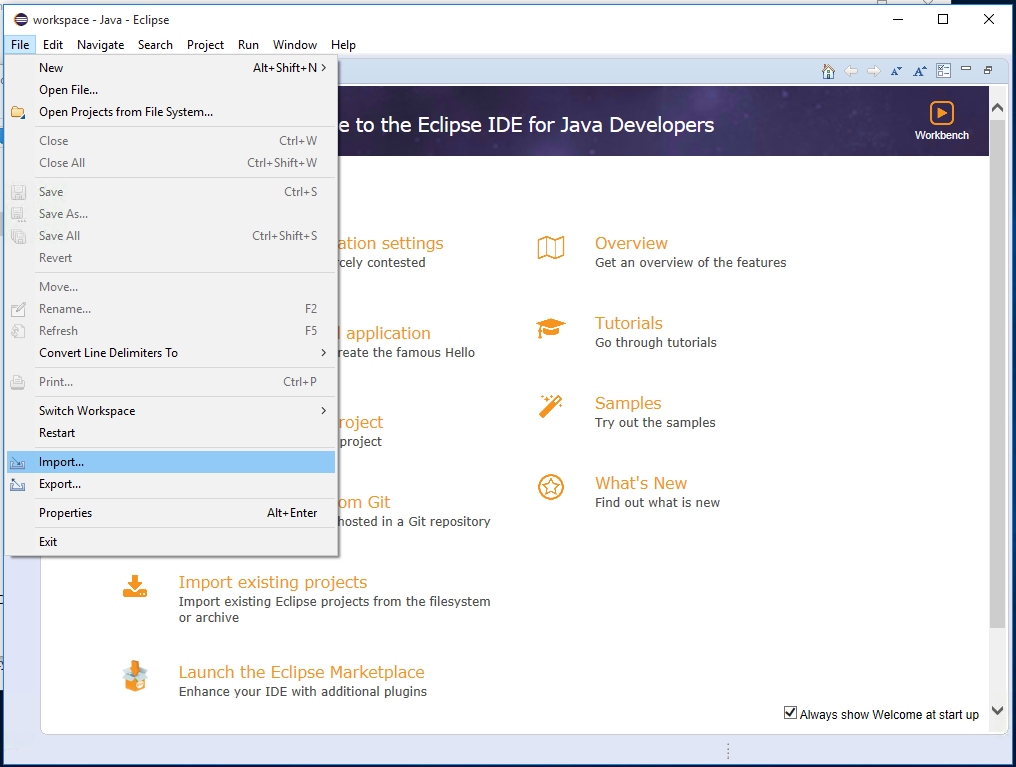Open the Window menu

tap(295, 45)
